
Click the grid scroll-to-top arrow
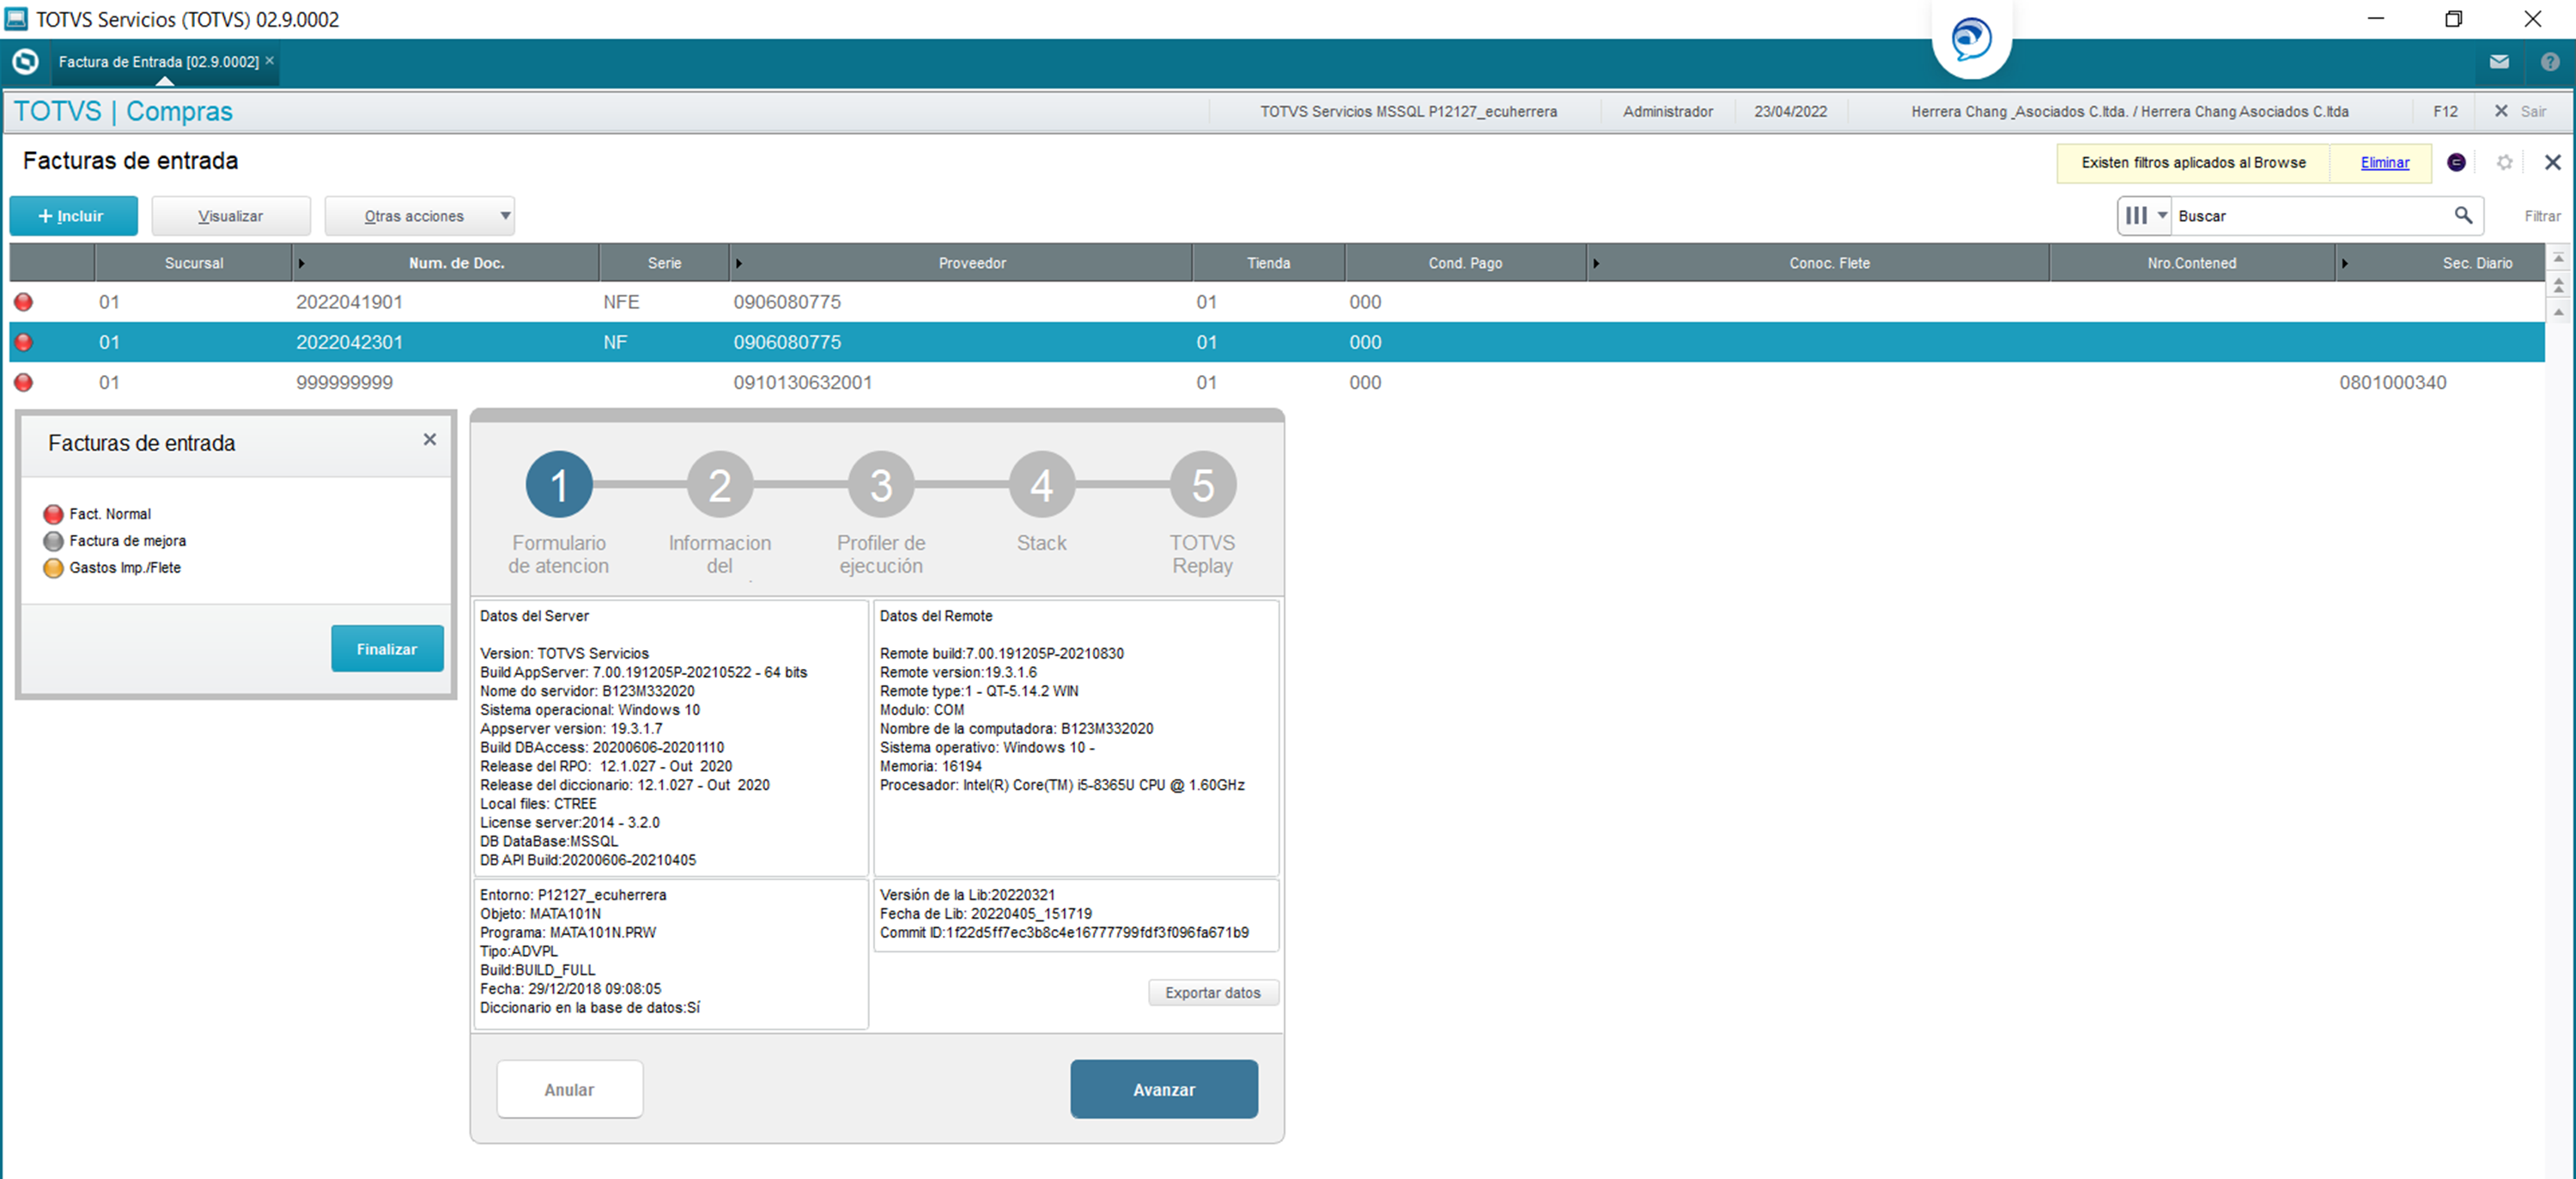point(2558,258)
